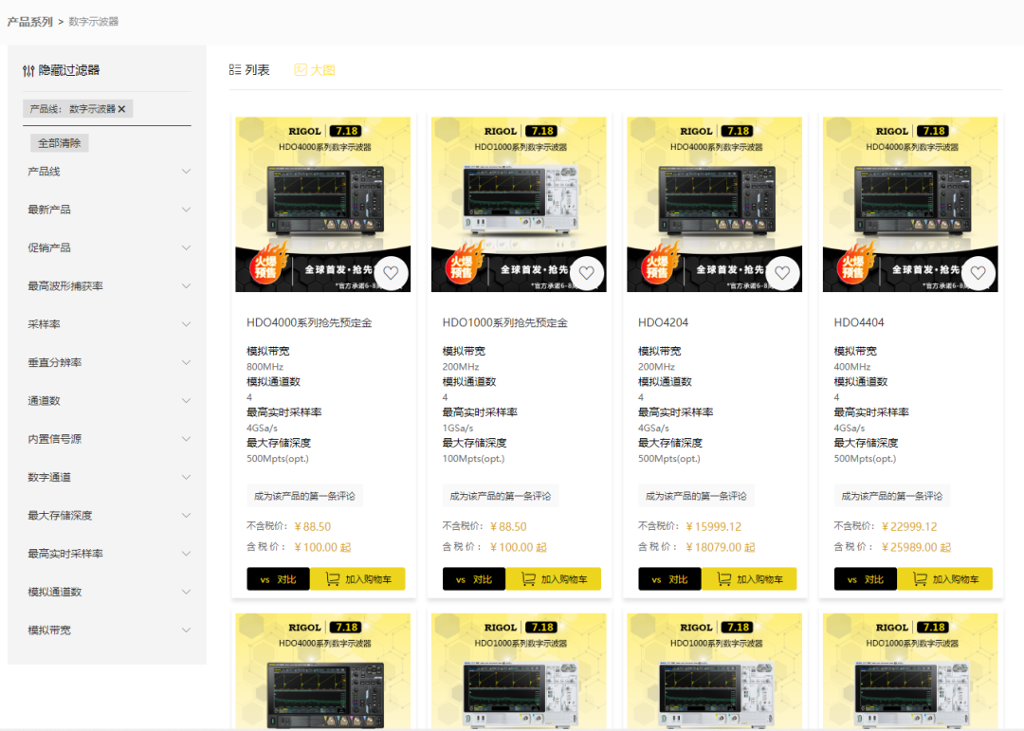Open the HDO4404 product title link

859,323
